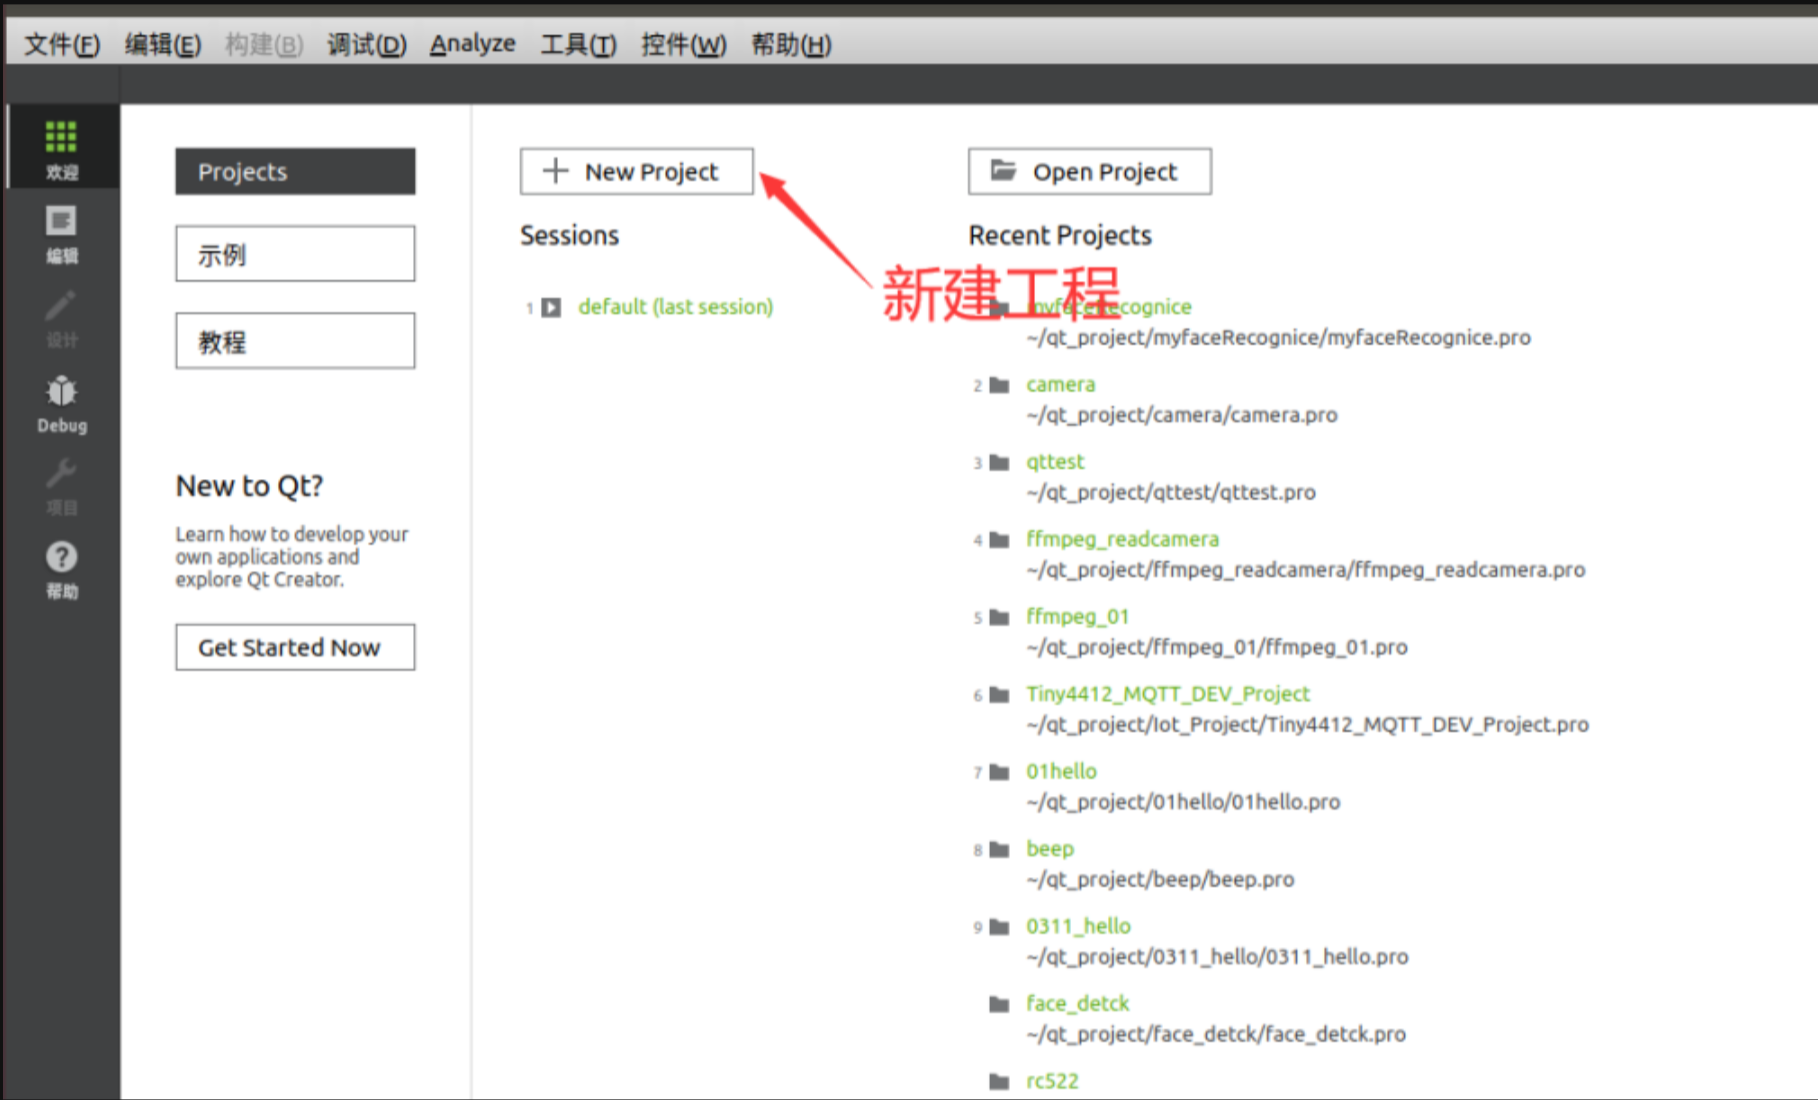Image resolution: width=1818 pixels, height=1100 pixels.
Task: Open the qttest recent project
Action: click(x=1055, y=462)
